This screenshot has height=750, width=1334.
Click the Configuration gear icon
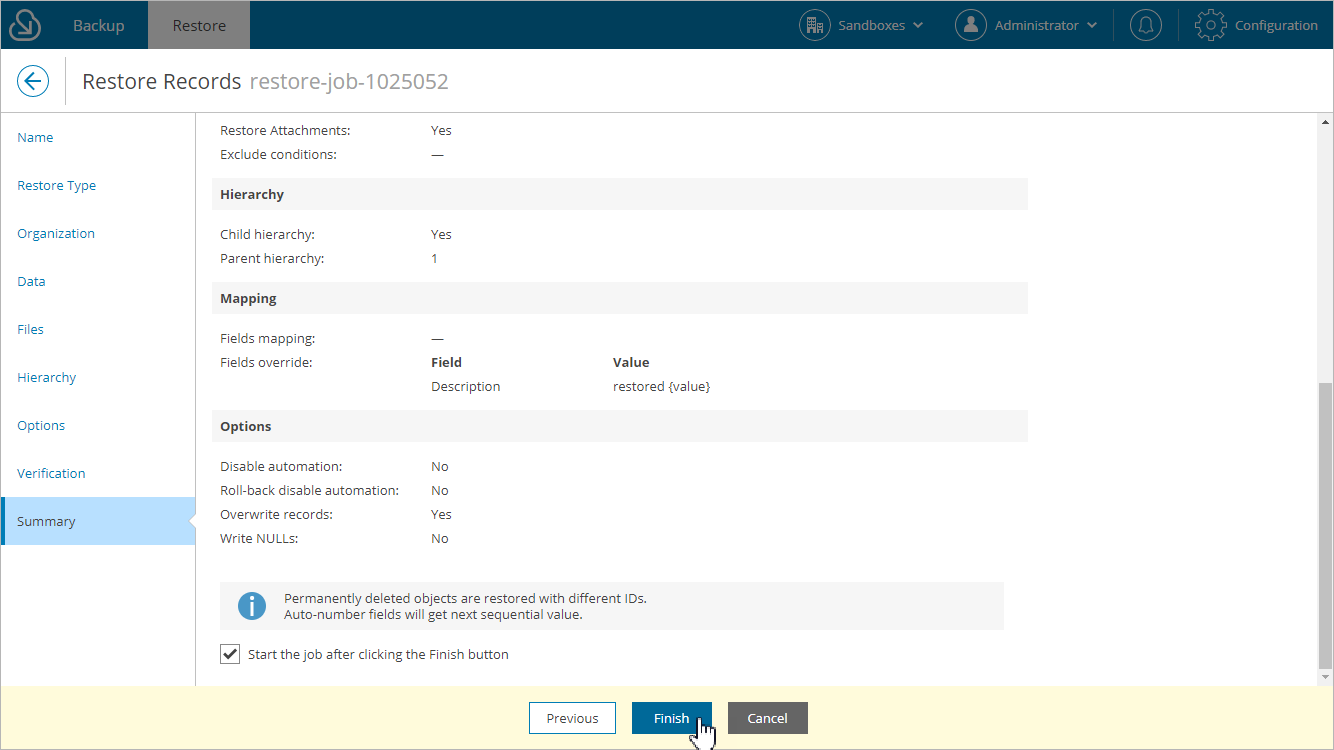1211,25
